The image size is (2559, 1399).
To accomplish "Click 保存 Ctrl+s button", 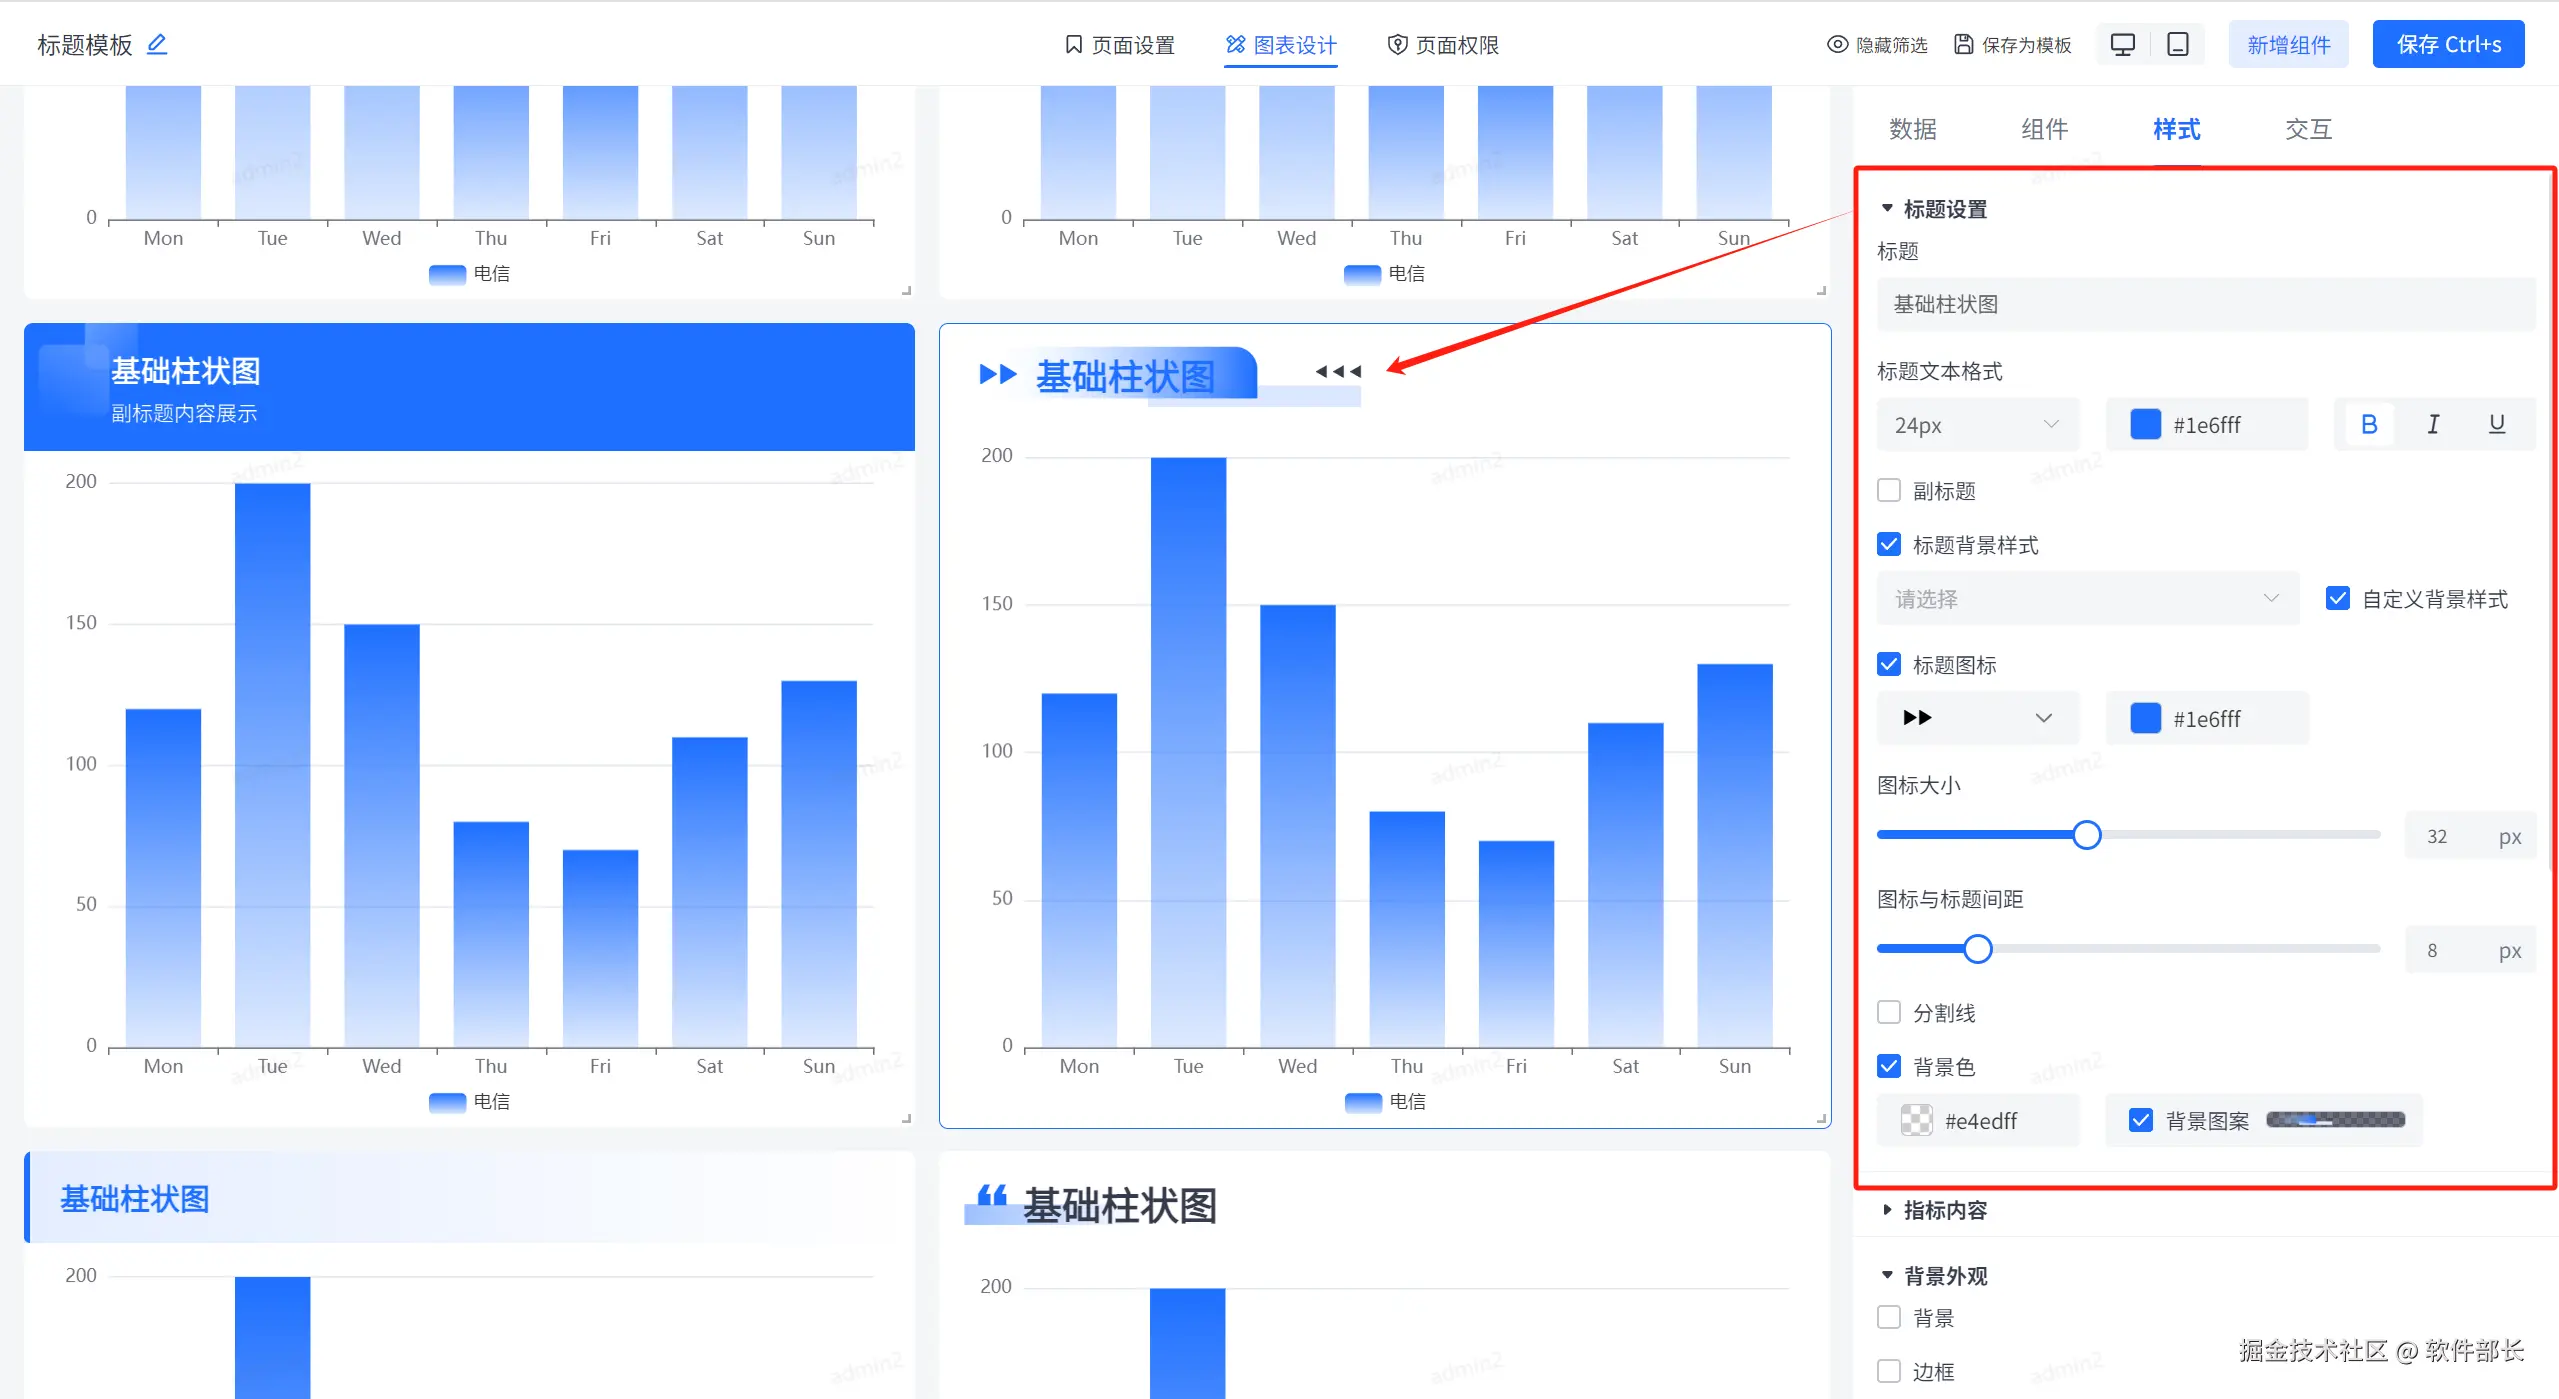I will click(2447, 45).
